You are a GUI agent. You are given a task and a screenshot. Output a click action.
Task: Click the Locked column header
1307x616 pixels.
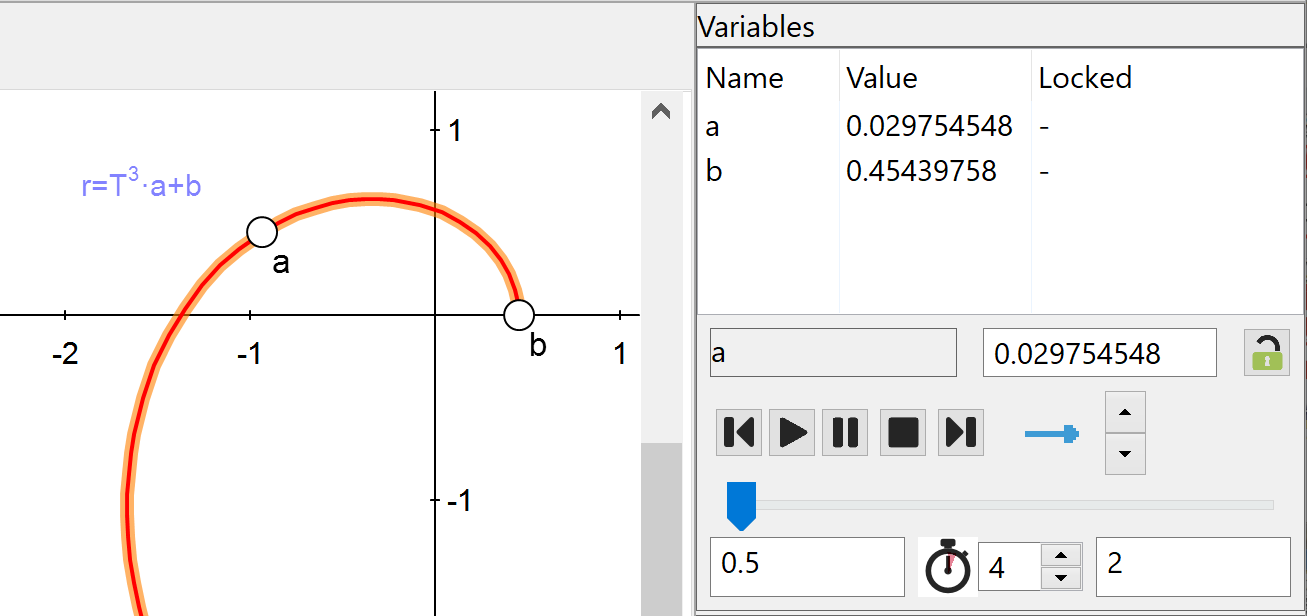click(x=1085, y=78)
